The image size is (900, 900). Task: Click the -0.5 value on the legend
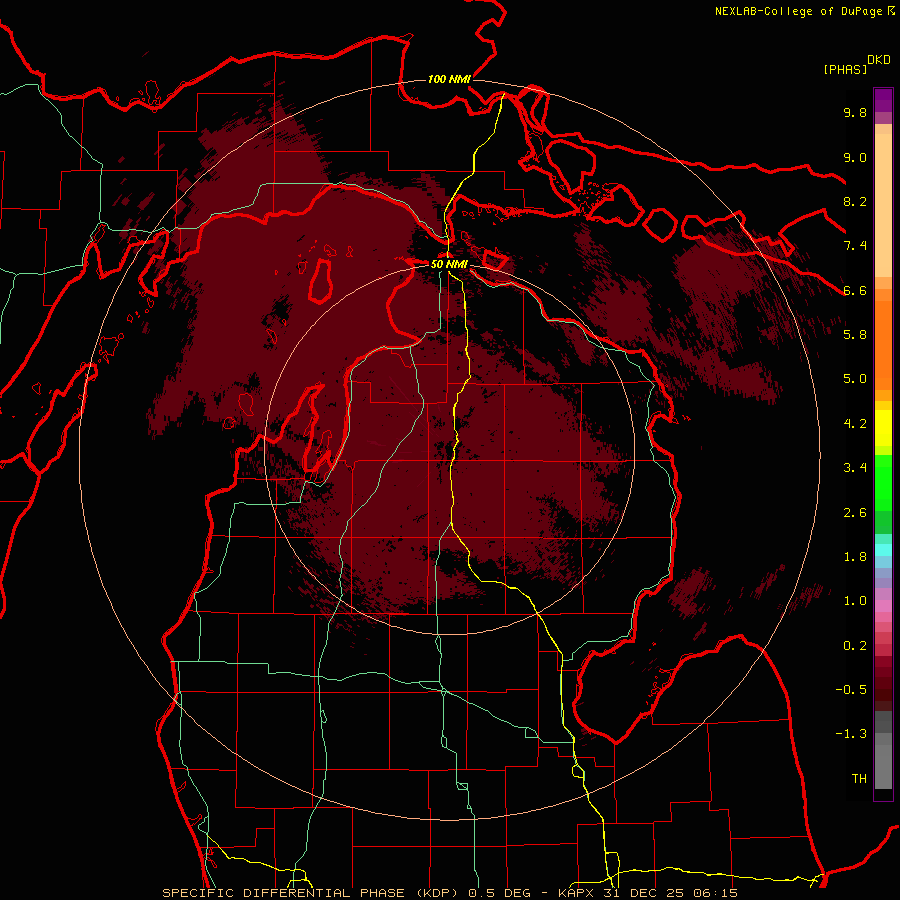851,690
